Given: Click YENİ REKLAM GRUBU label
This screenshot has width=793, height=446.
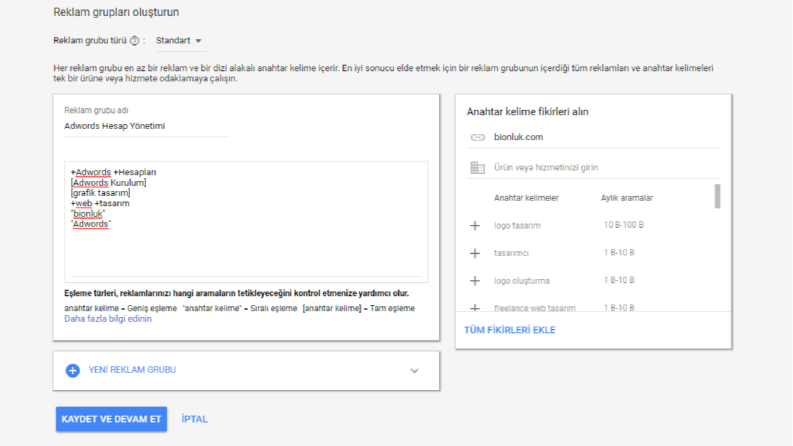Looking at the screenshot, I should (x=132, y=370).
